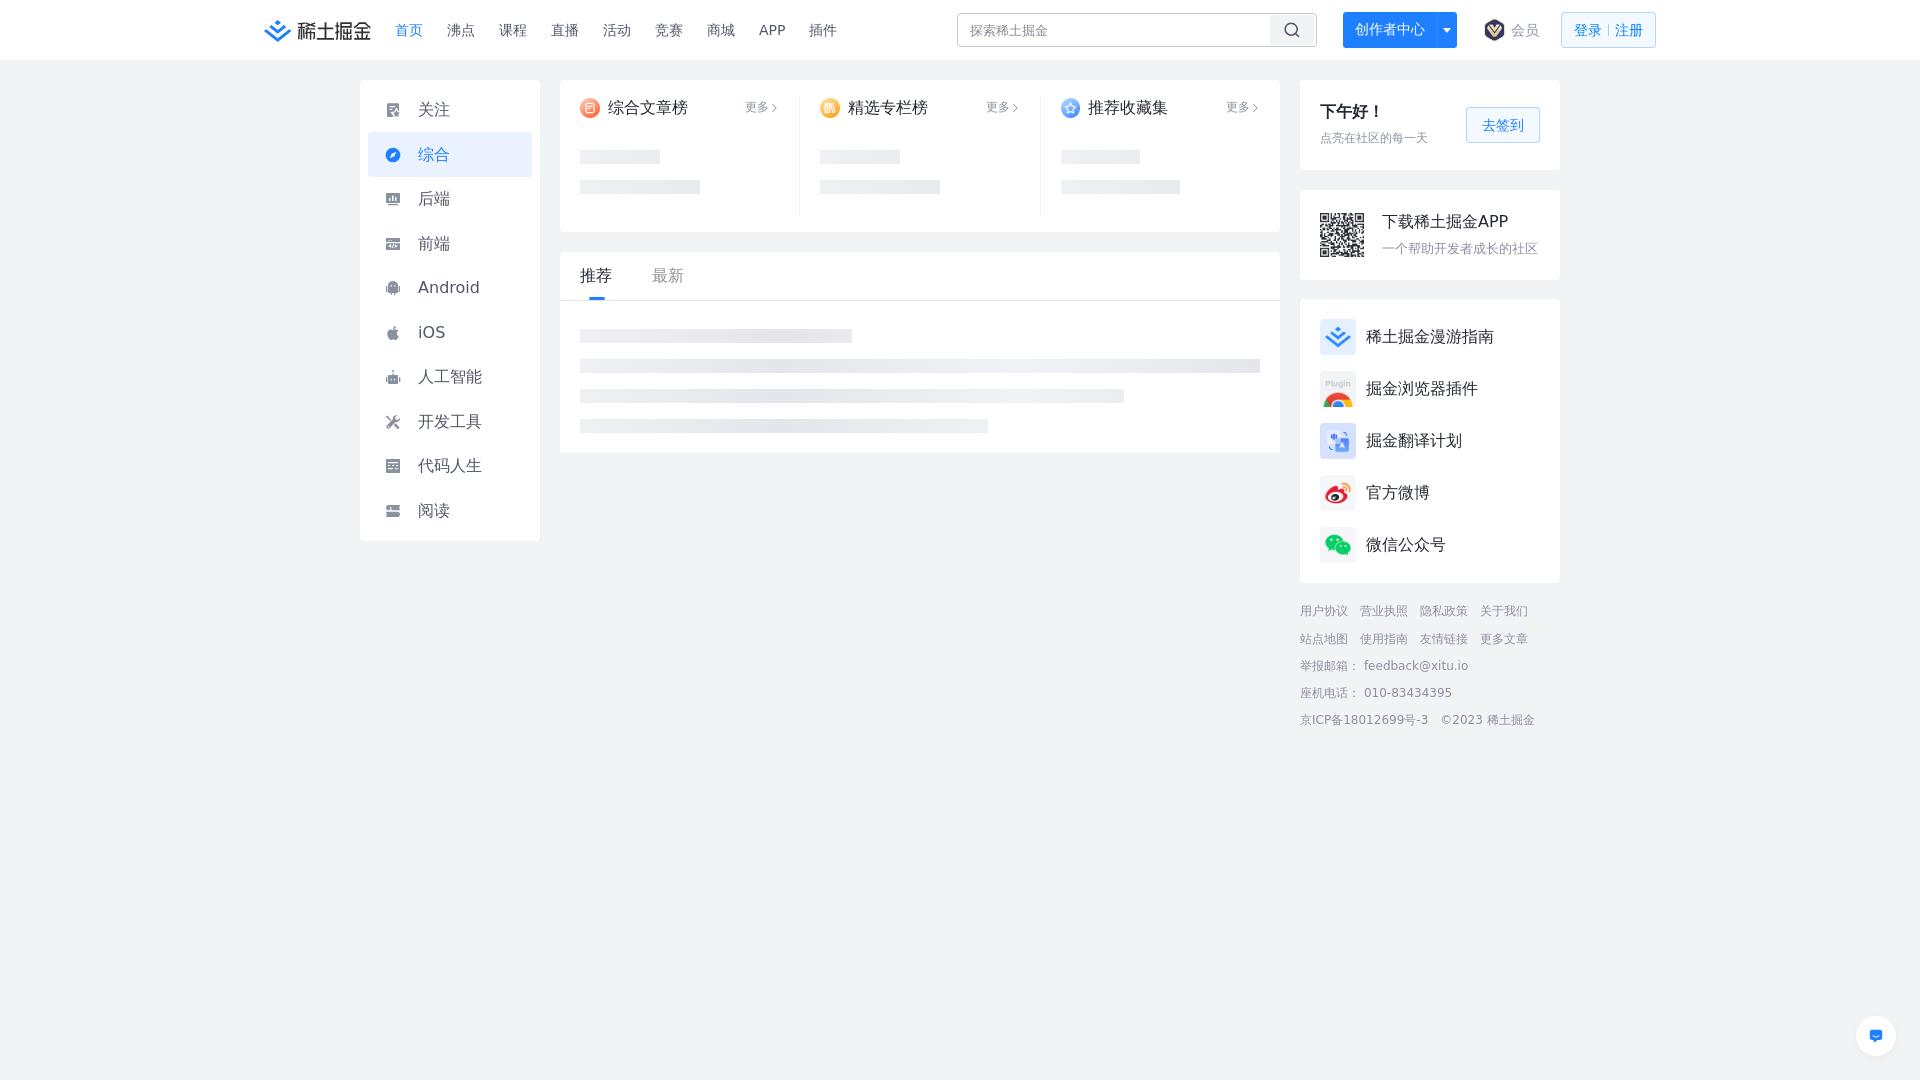Image resolution: width=1920 pixels, height=1080 pixels.
Task: Click the Chrome plugin icon
Action: coord(1338,389)
